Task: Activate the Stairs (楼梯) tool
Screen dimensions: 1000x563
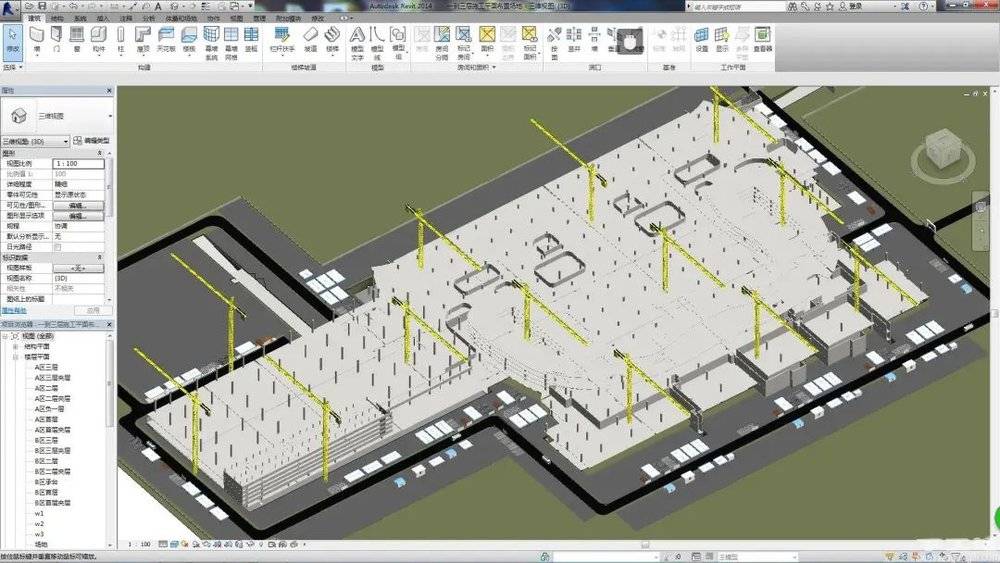Action: pos(332,40)
